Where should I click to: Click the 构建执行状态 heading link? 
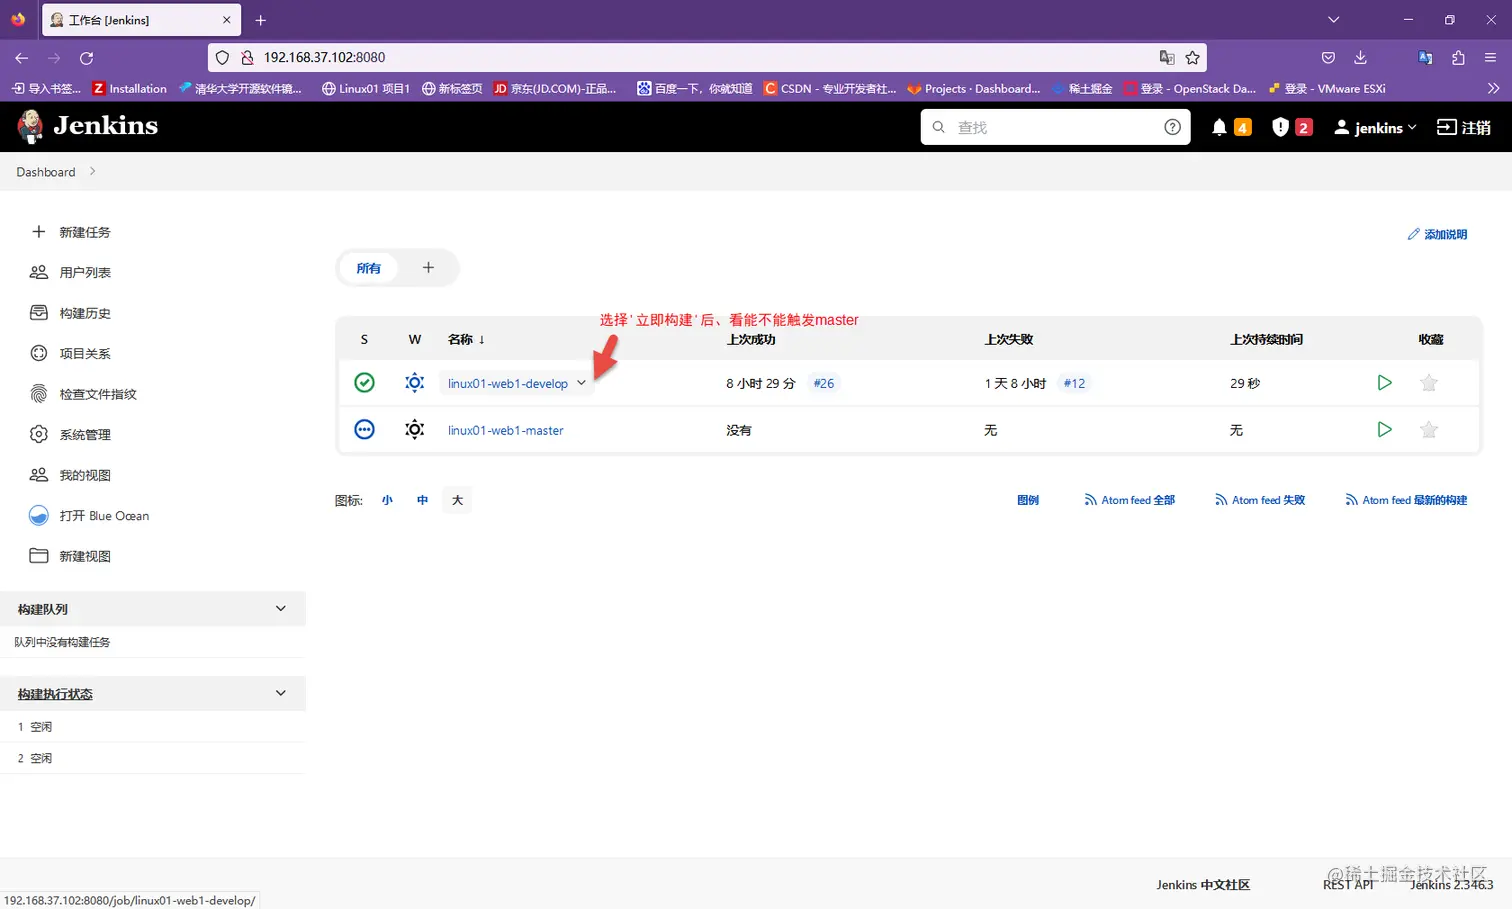click(55, 694)
